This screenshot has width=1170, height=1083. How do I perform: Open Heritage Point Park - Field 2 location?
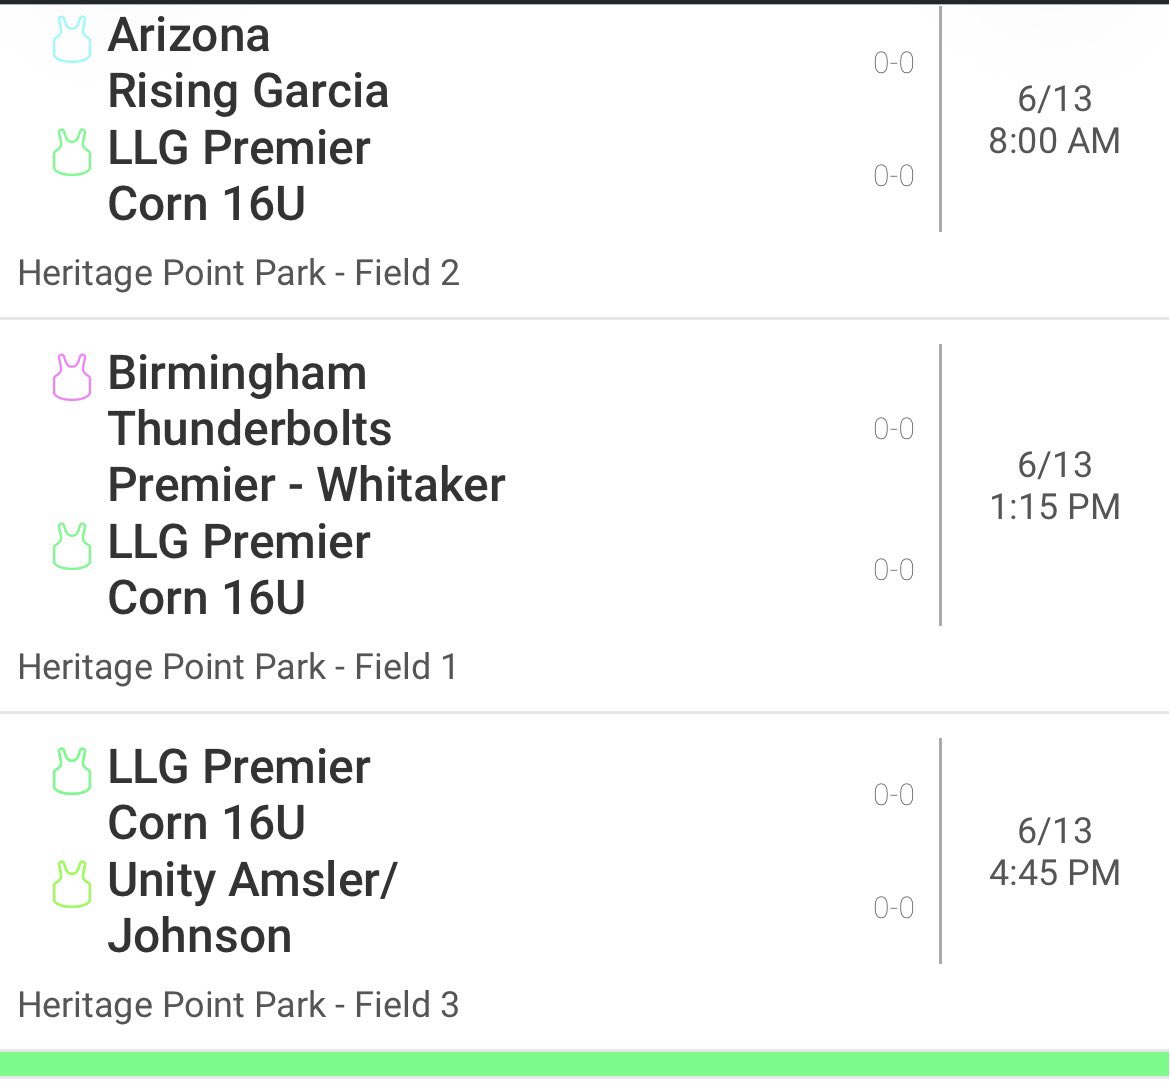(x=238, y=273)
